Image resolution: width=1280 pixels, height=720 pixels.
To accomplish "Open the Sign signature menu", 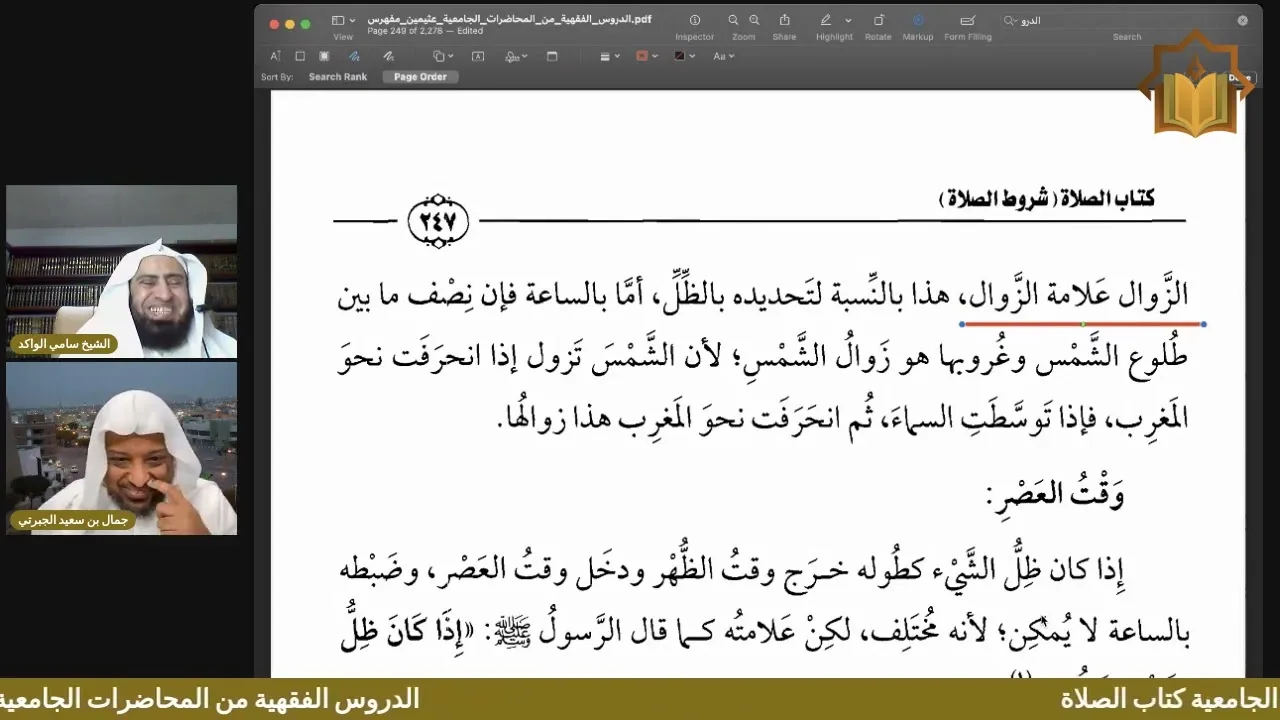I will coord(515,56).
